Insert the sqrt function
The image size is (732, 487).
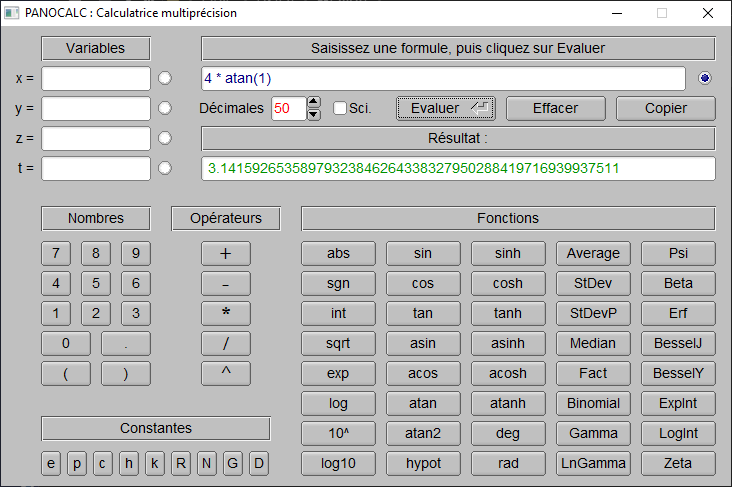pos(338,343)
